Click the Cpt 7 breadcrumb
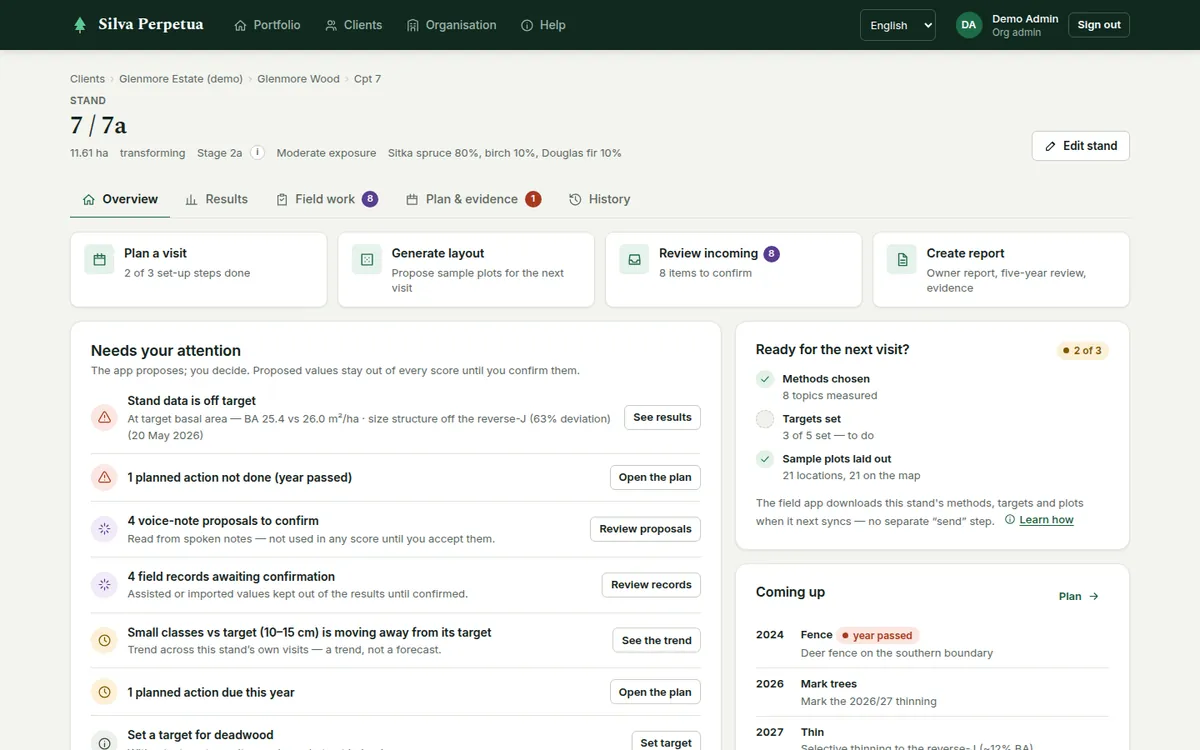Image resolution: width=1200 pixels, height=750 pixels. click(367, 79)
